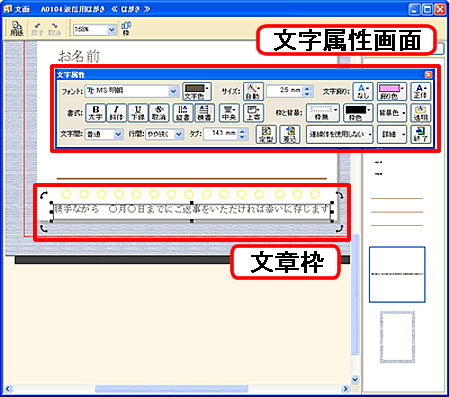The width and height of the screenshot is (450, 397).
Task: Open the 連続枠を使用しない dropdown
Action: (339, 134)
